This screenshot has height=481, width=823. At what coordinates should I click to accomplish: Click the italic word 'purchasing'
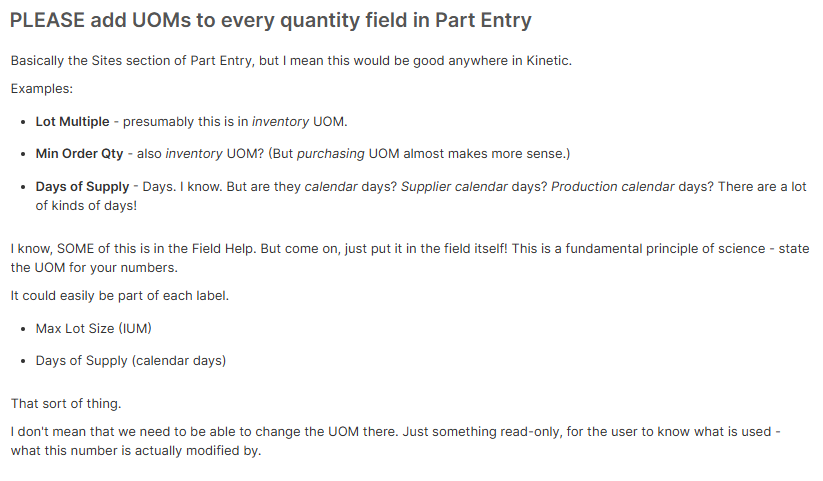coord(331,154)
